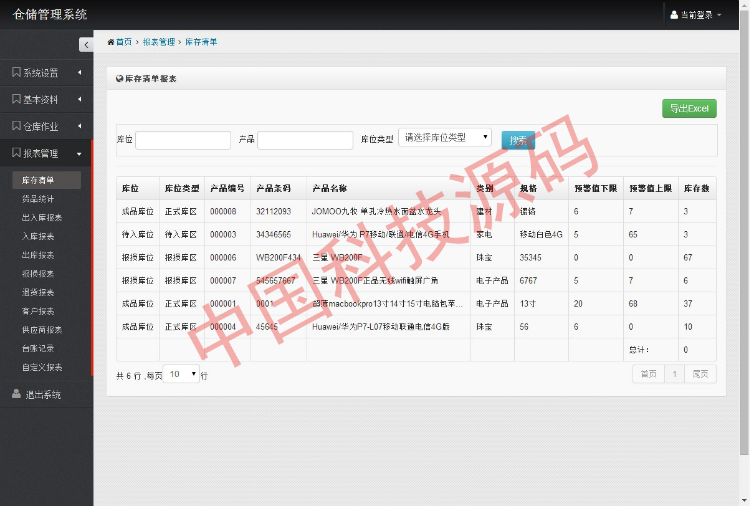Click the 仓库作业 bookmark icon
750x506 pixels.
coord(16,126)
